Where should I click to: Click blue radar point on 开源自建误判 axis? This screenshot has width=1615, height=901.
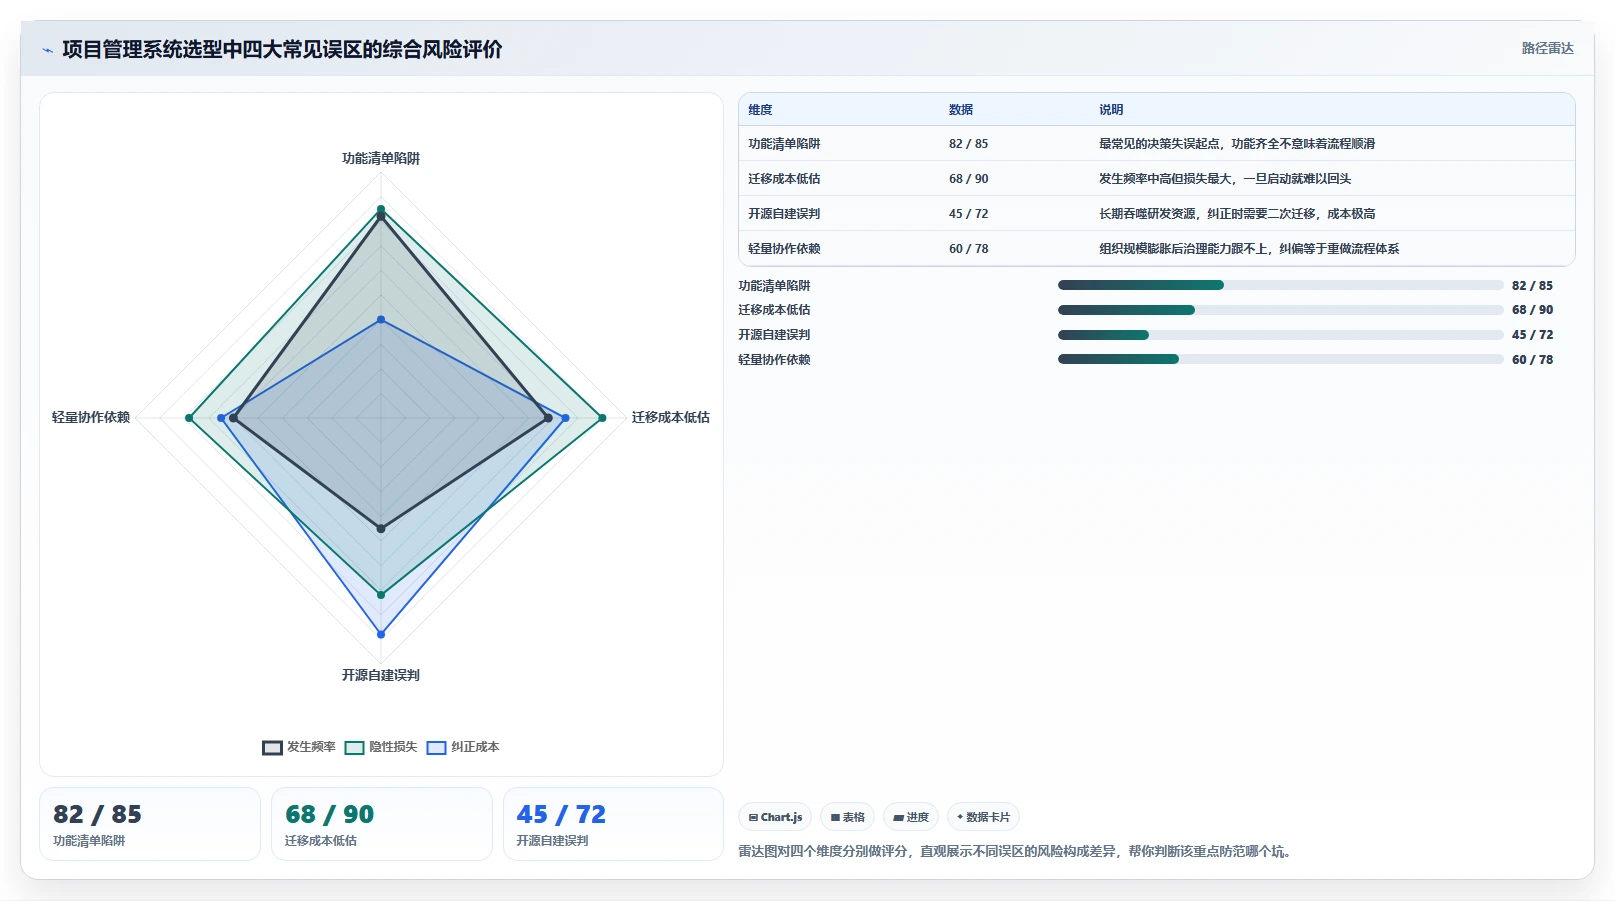pos(381,634)
